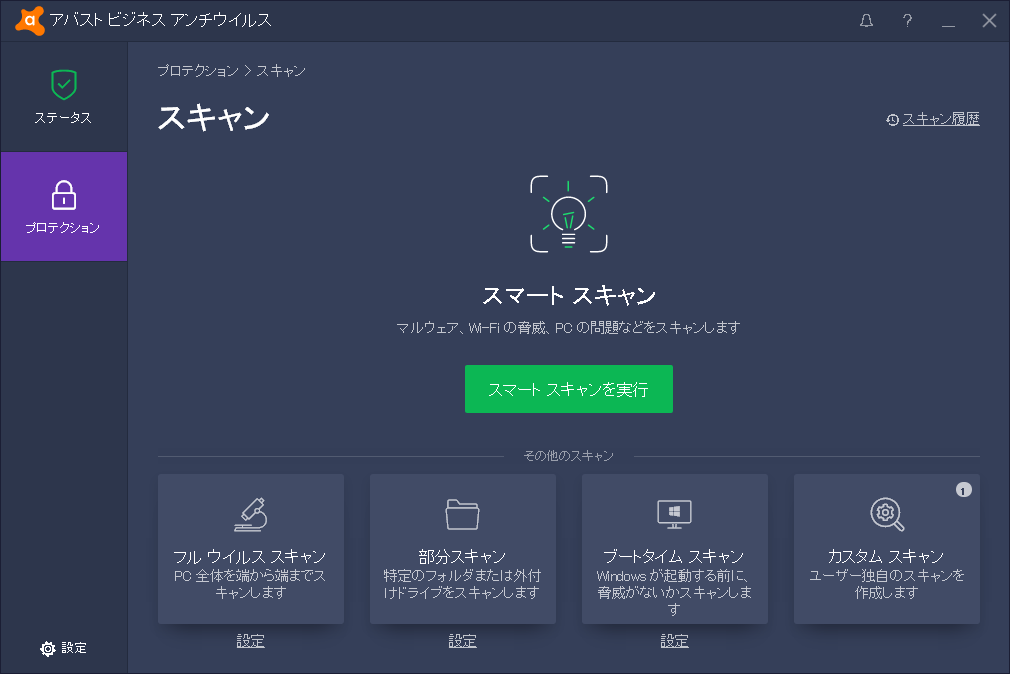This screenshot has height=674, width=1010.
Task: Click the microscope full virus scan icon
Action: (x=251, y=514)
